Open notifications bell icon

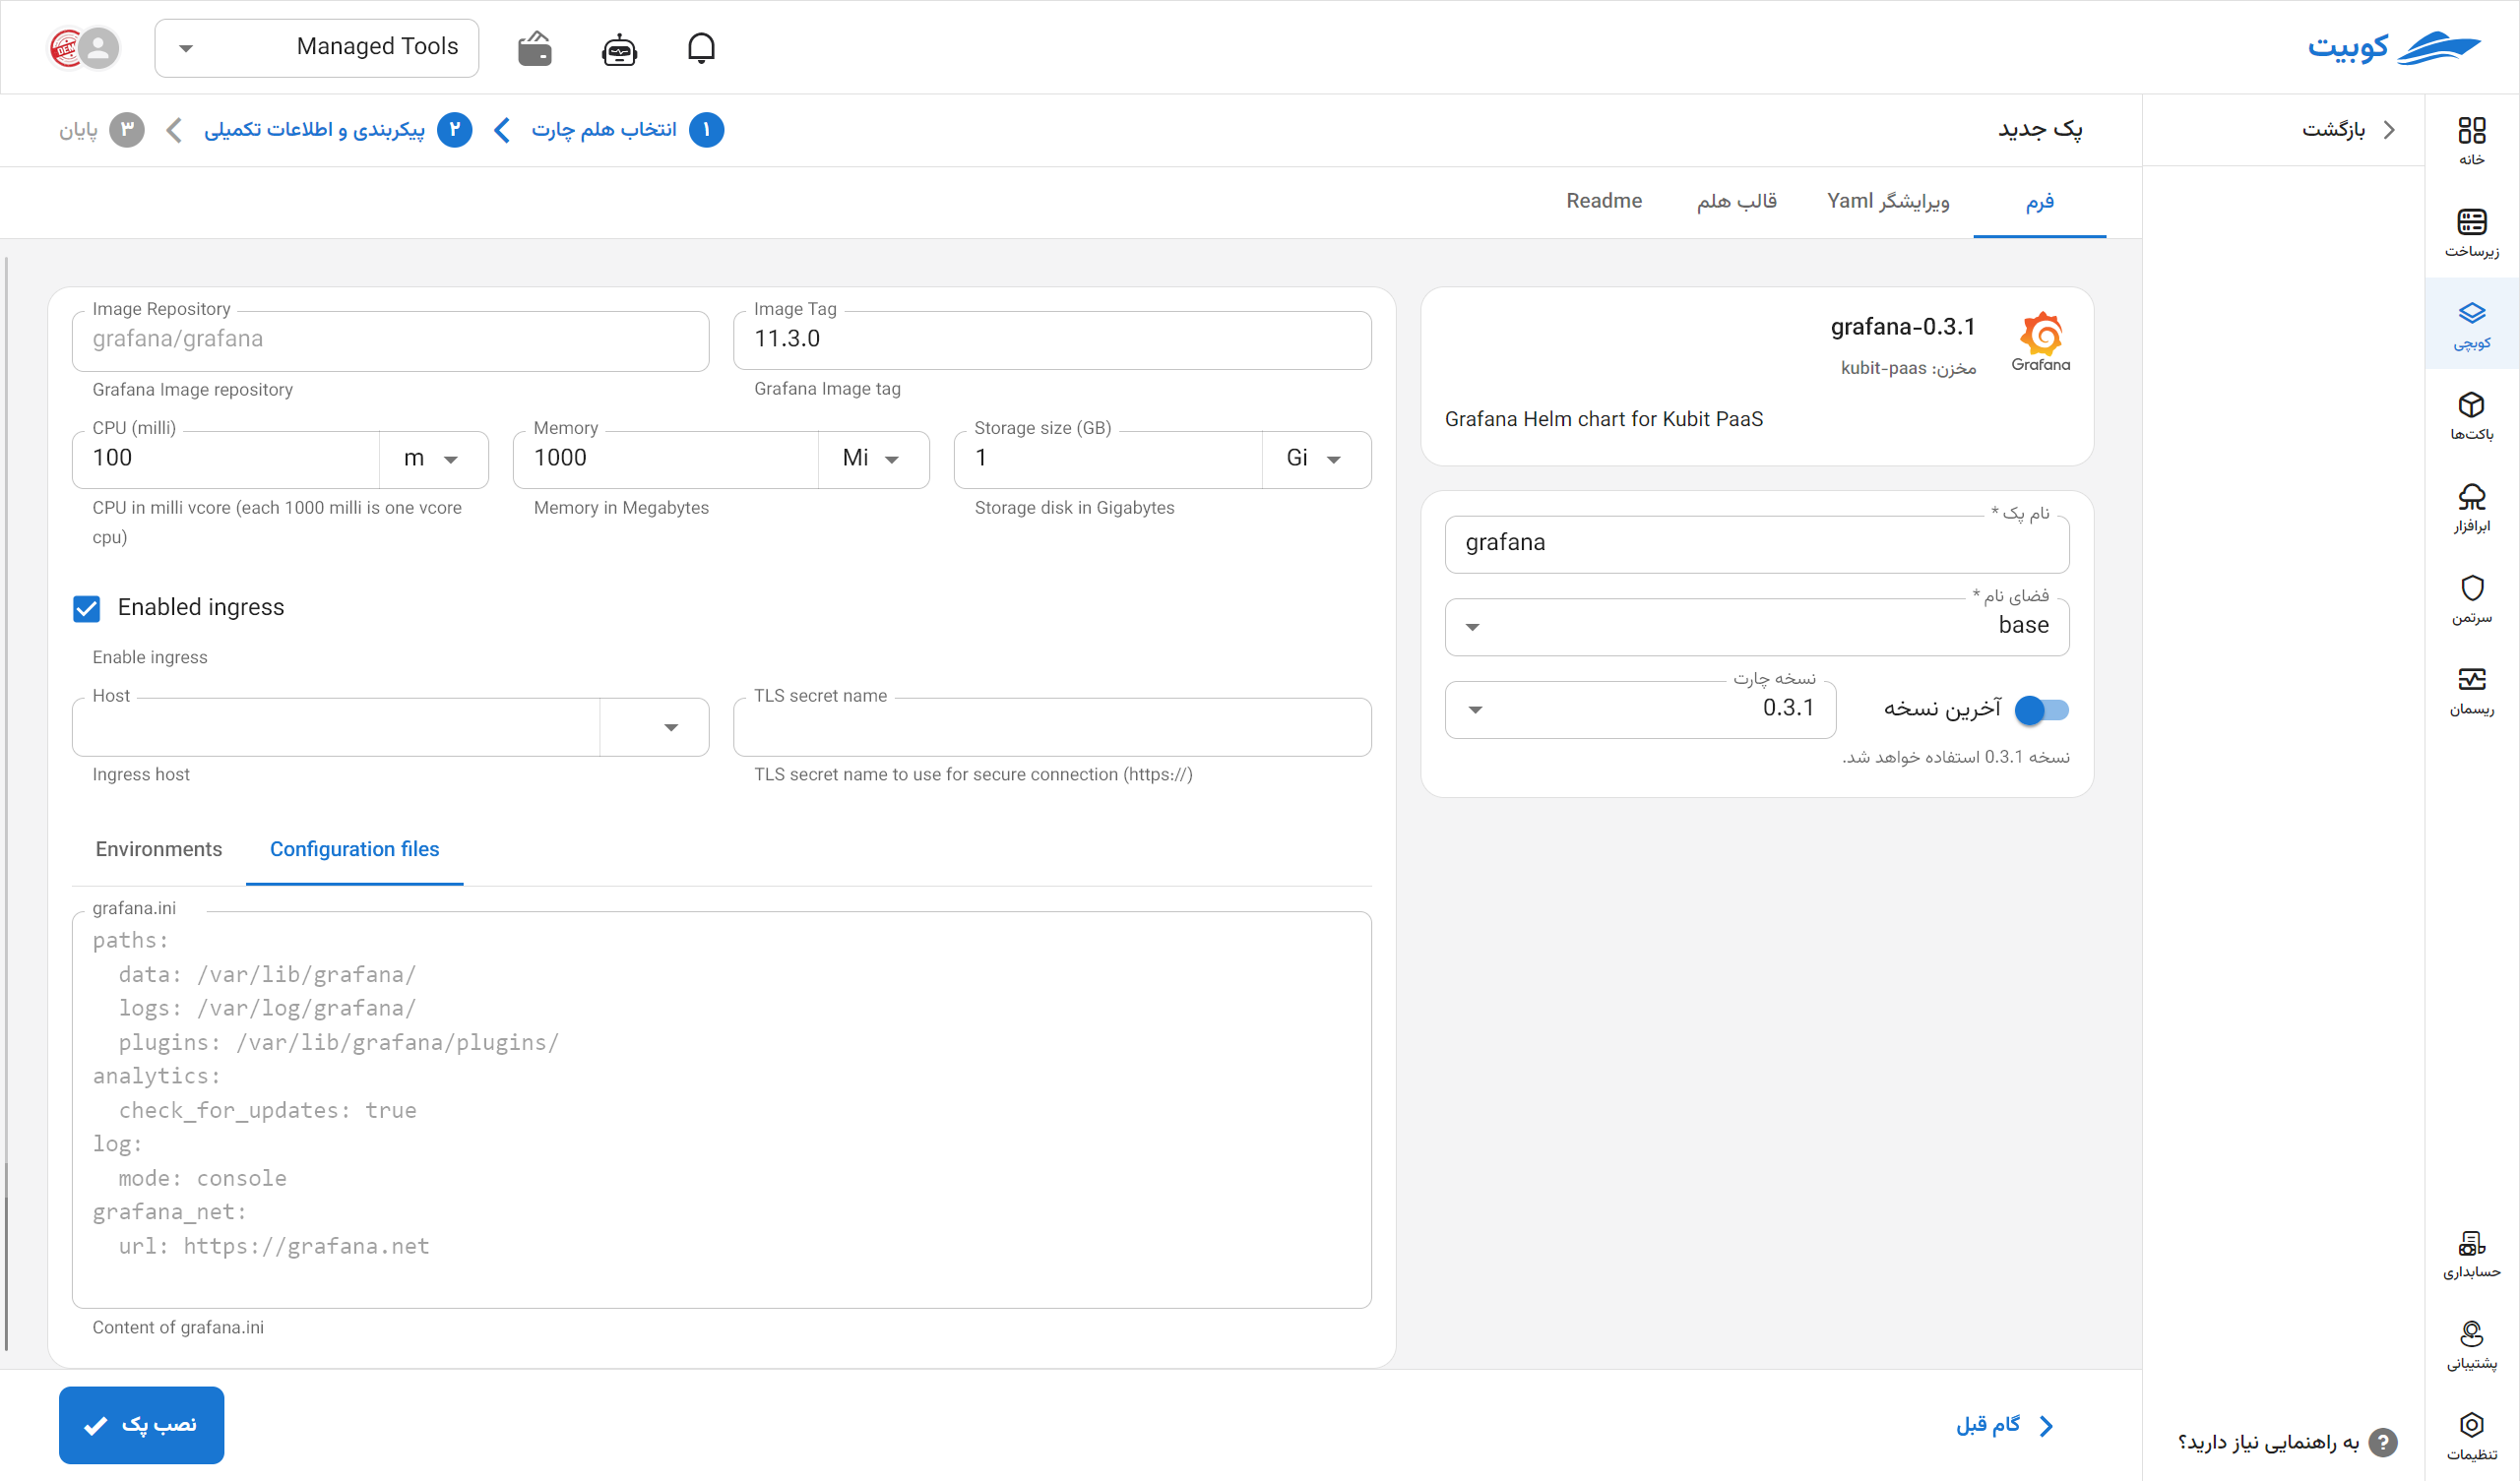(701, 48)
